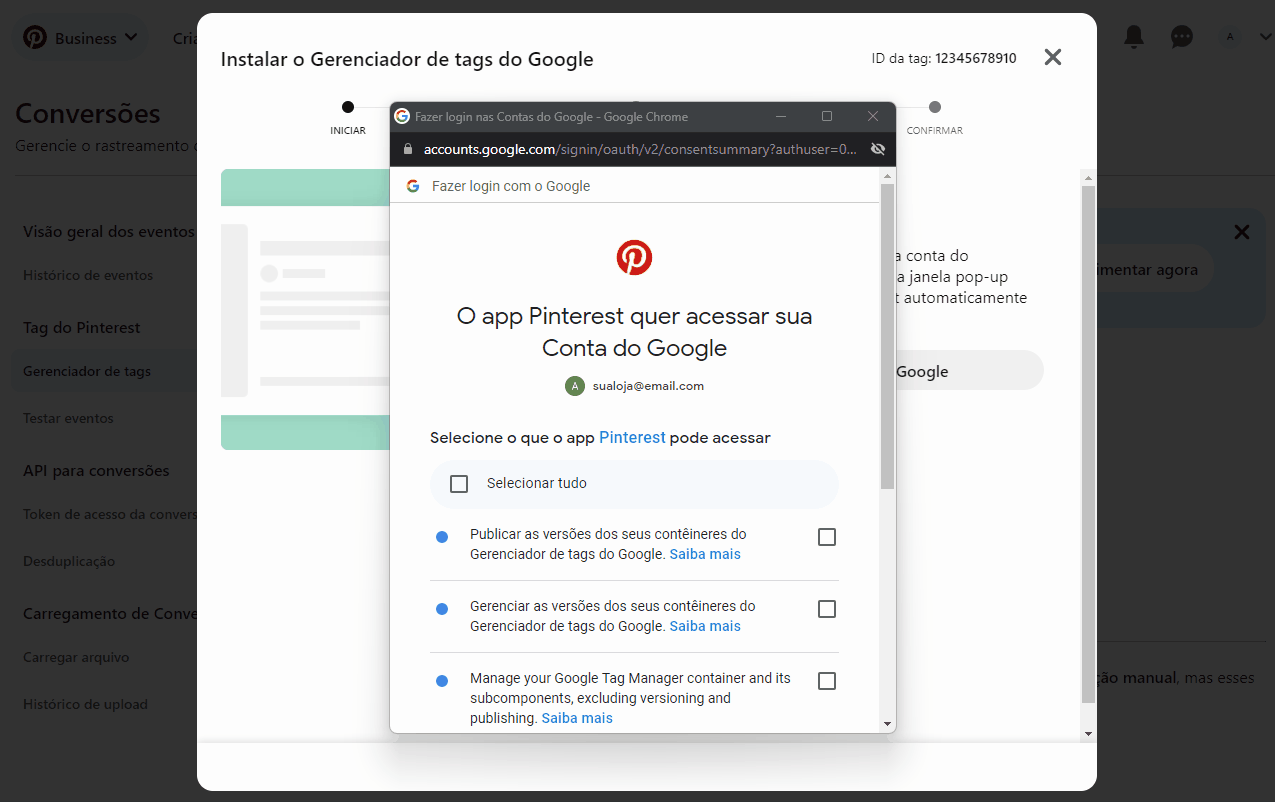Check the Selecionar tudo checkbox
This screenshot has height=802, width=1275.
459,484
